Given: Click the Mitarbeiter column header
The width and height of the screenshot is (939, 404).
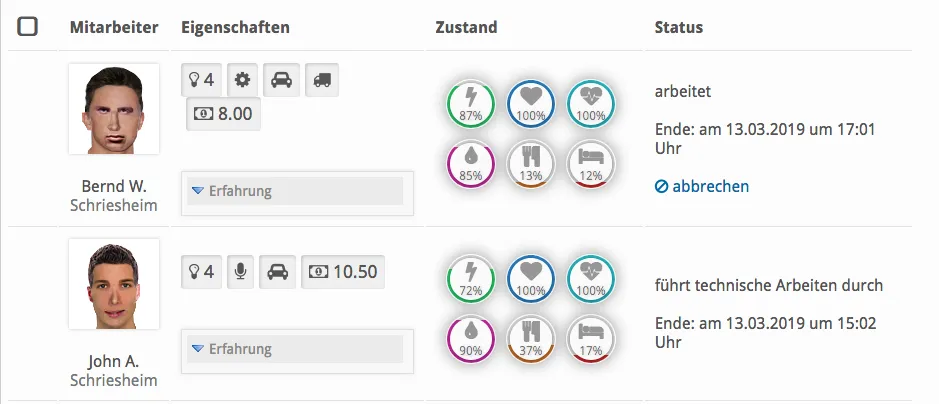Looking at the screenshot, I should tap(114, 27).
